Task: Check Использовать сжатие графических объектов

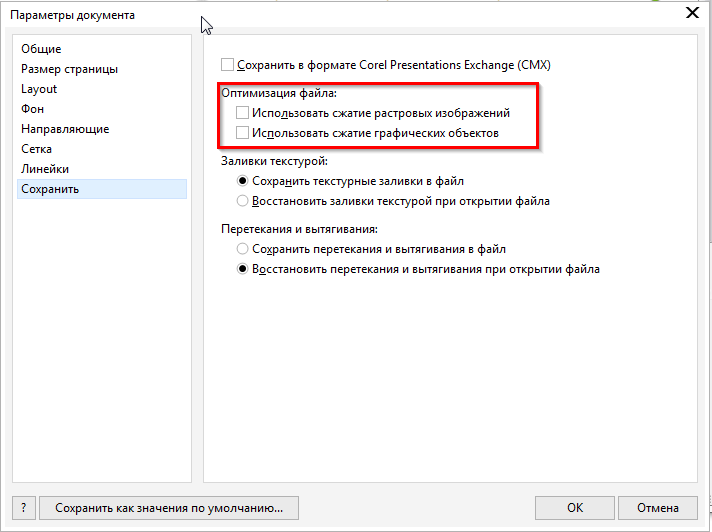Action: point(242,133)
